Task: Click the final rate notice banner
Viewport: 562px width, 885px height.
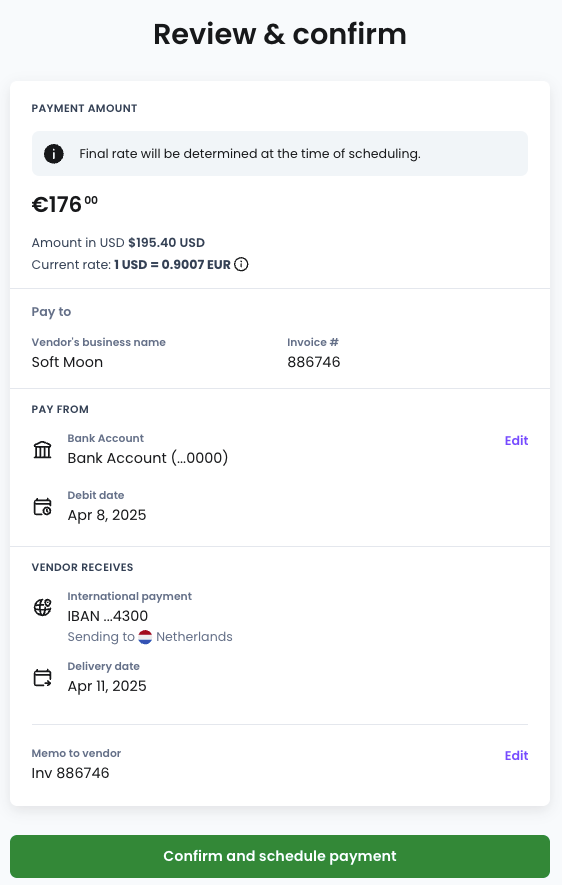Action: point(280,154)
